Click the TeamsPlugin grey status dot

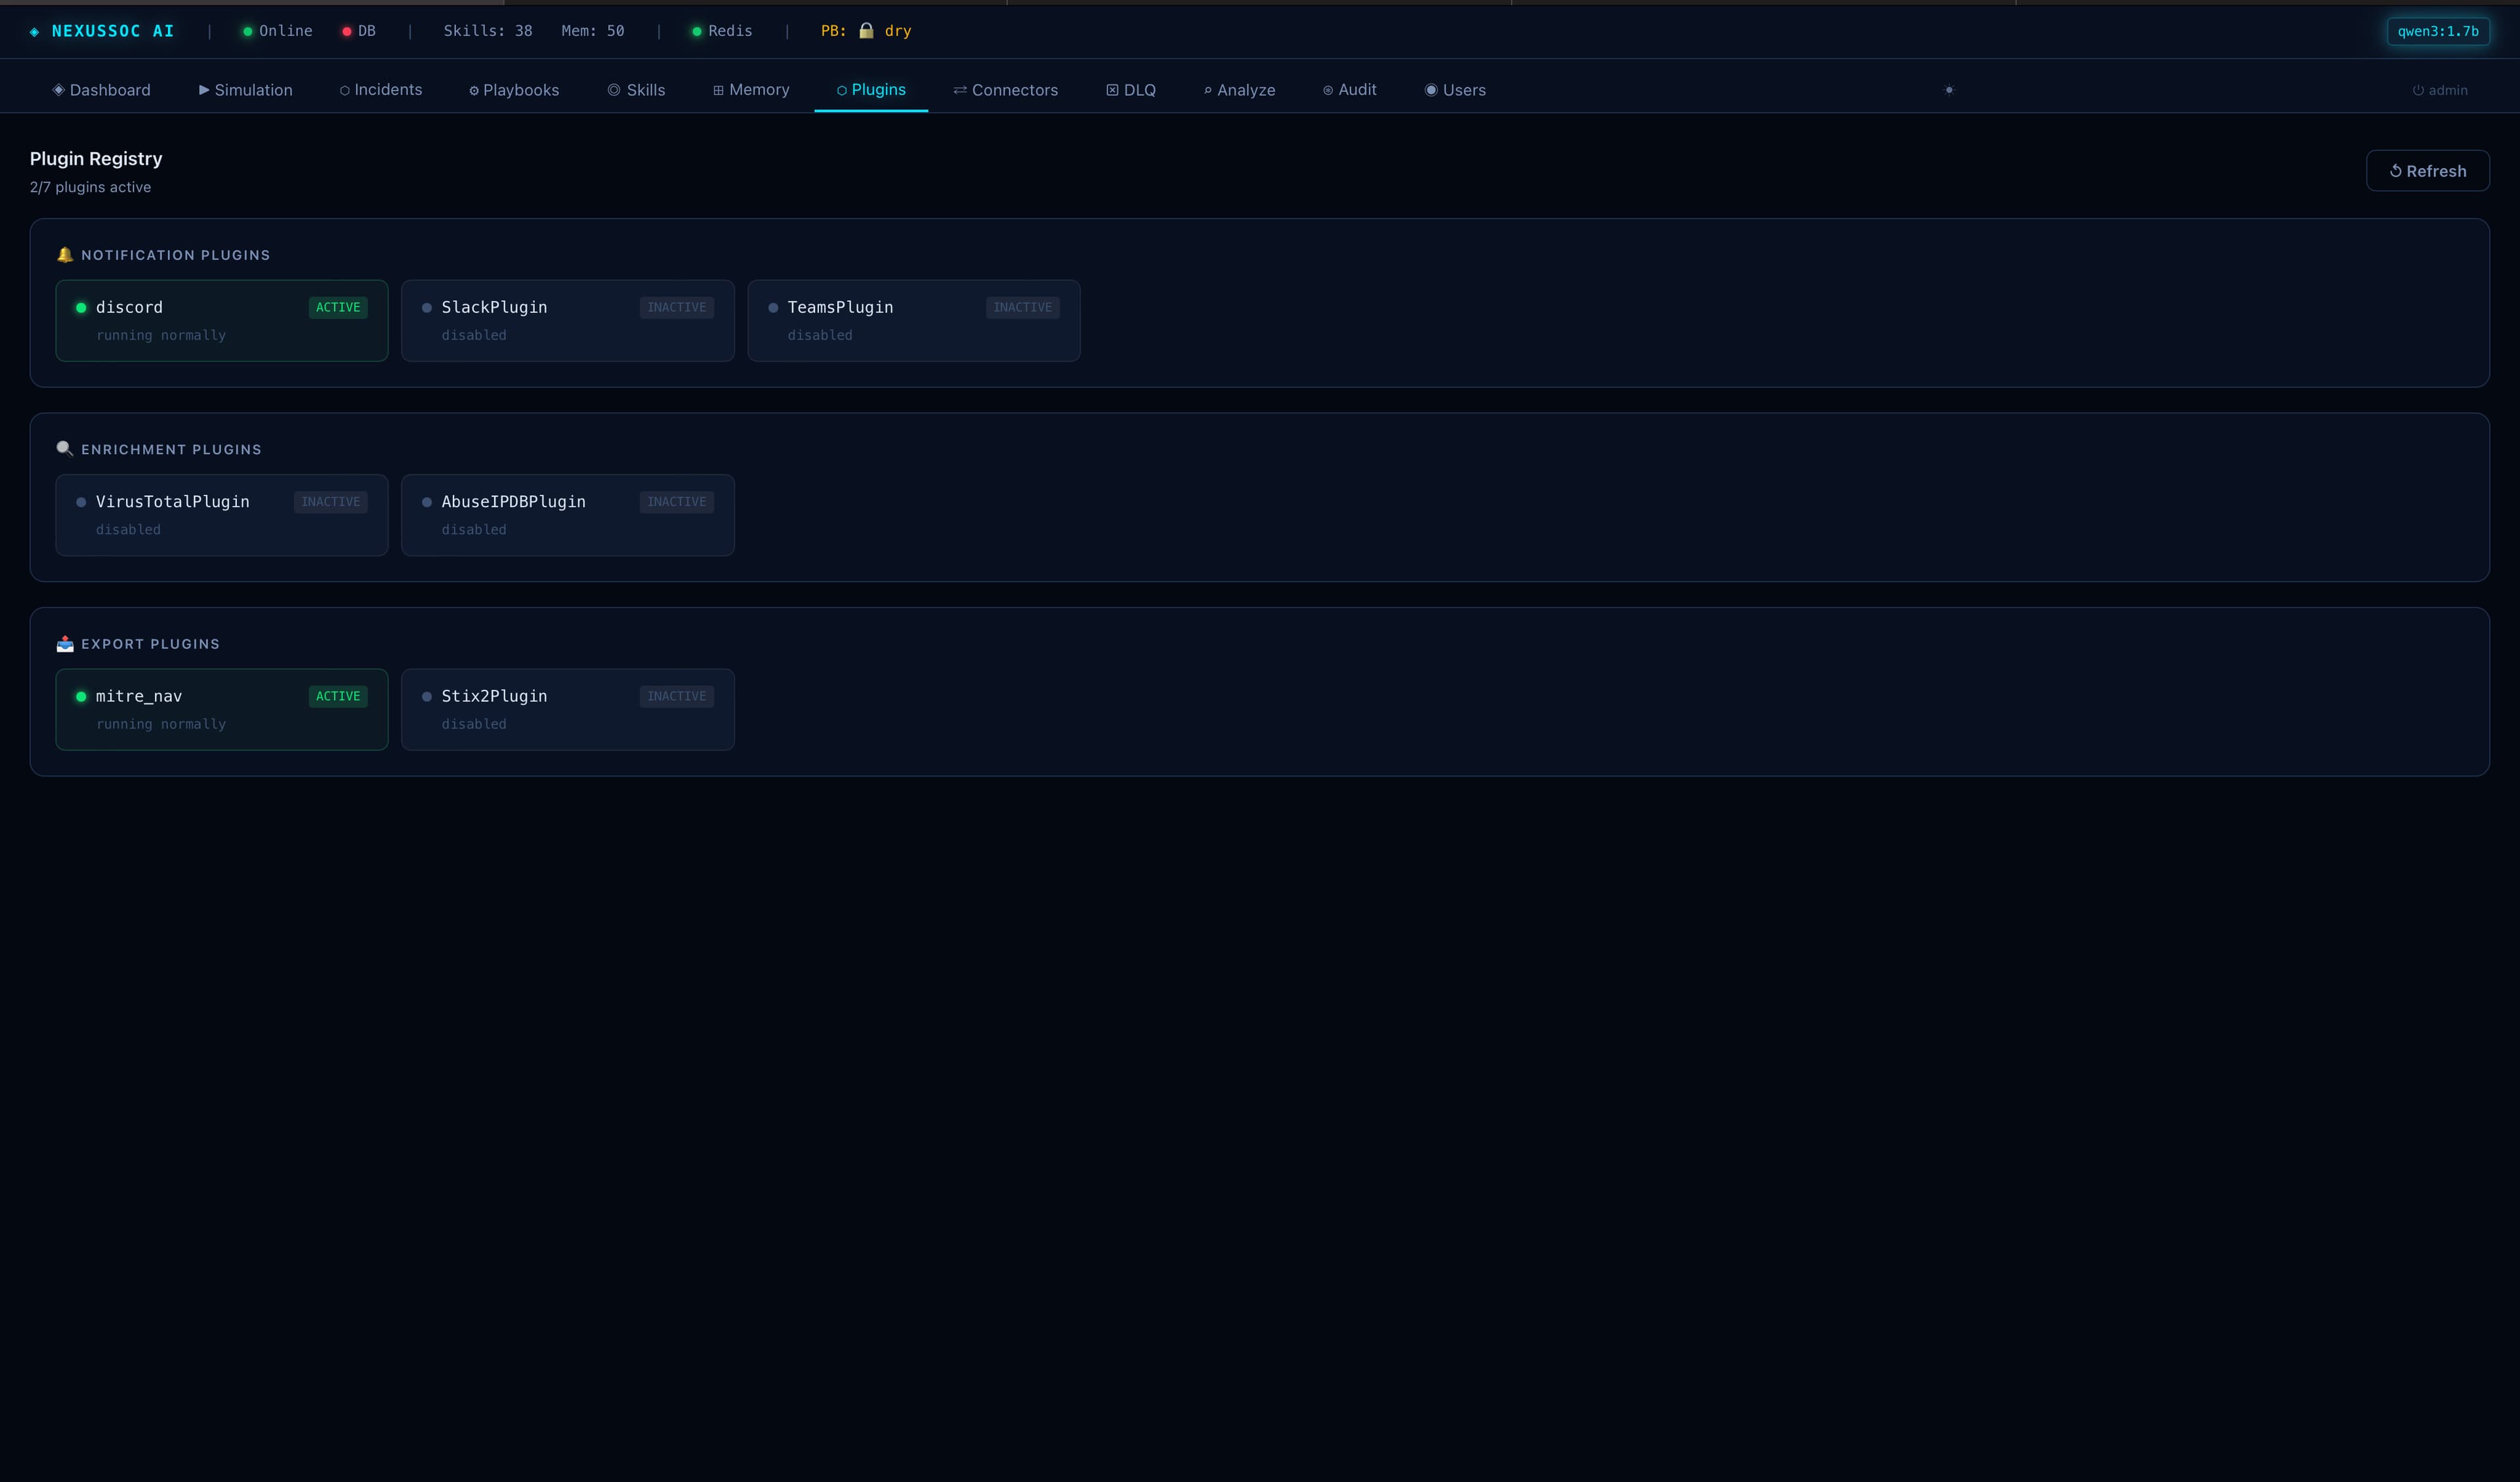click(773, 308)
